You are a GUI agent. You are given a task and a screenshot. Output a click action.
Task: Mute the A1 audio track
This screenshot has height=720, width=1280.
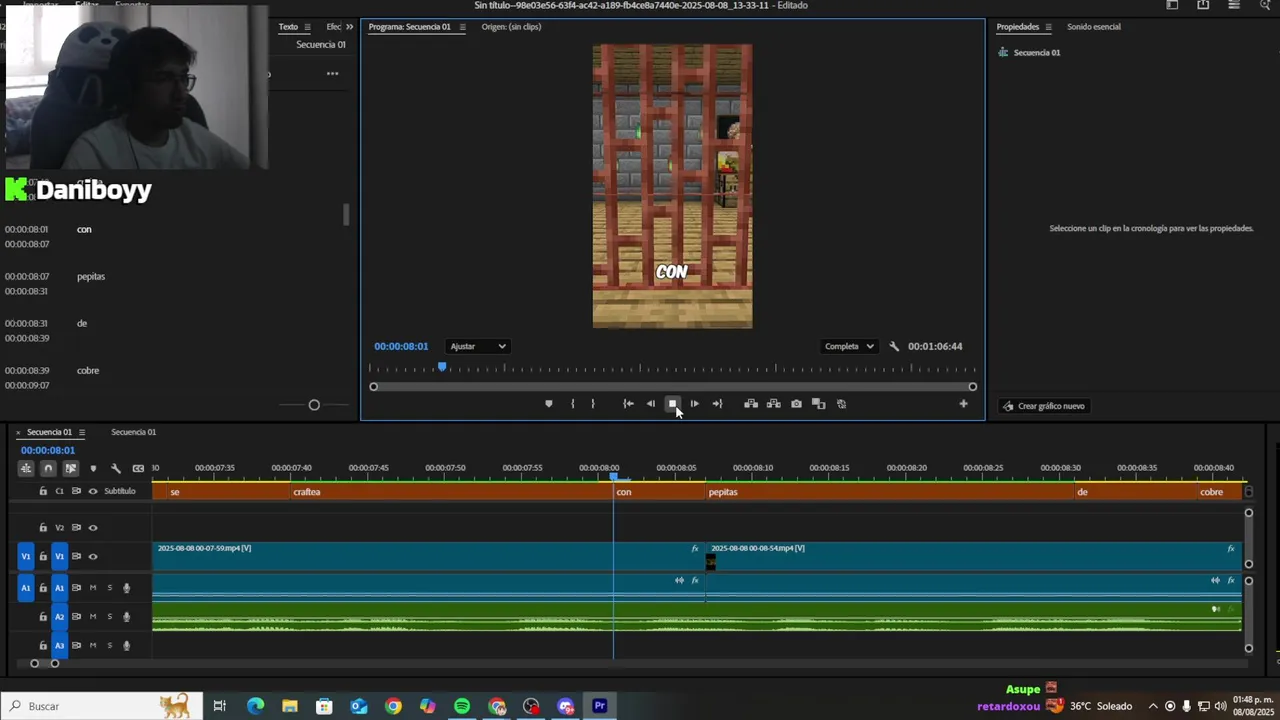[93, 588]
